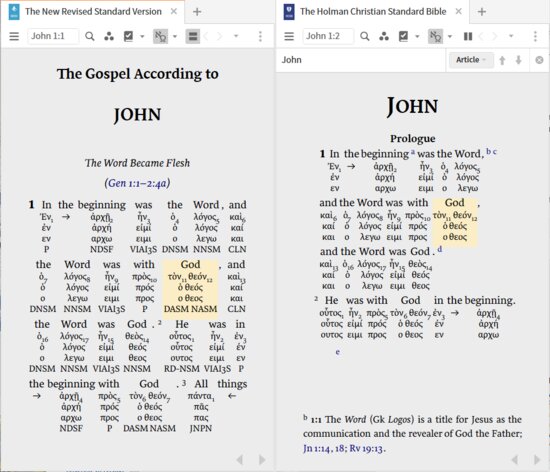This screenshot has width=550, height=472.
Task: Click NRSV resource icon on the tab
Action: (14, 12)
